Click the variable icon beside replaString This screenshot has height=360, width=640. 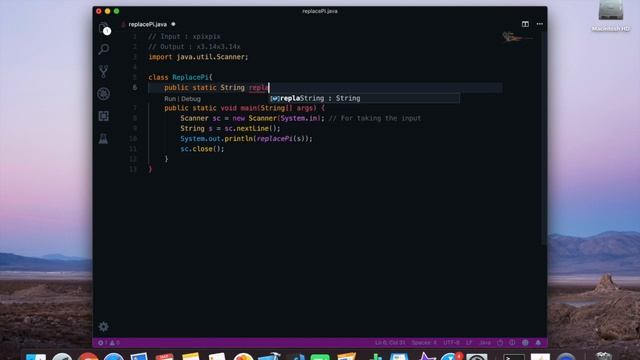coord(275,98)
